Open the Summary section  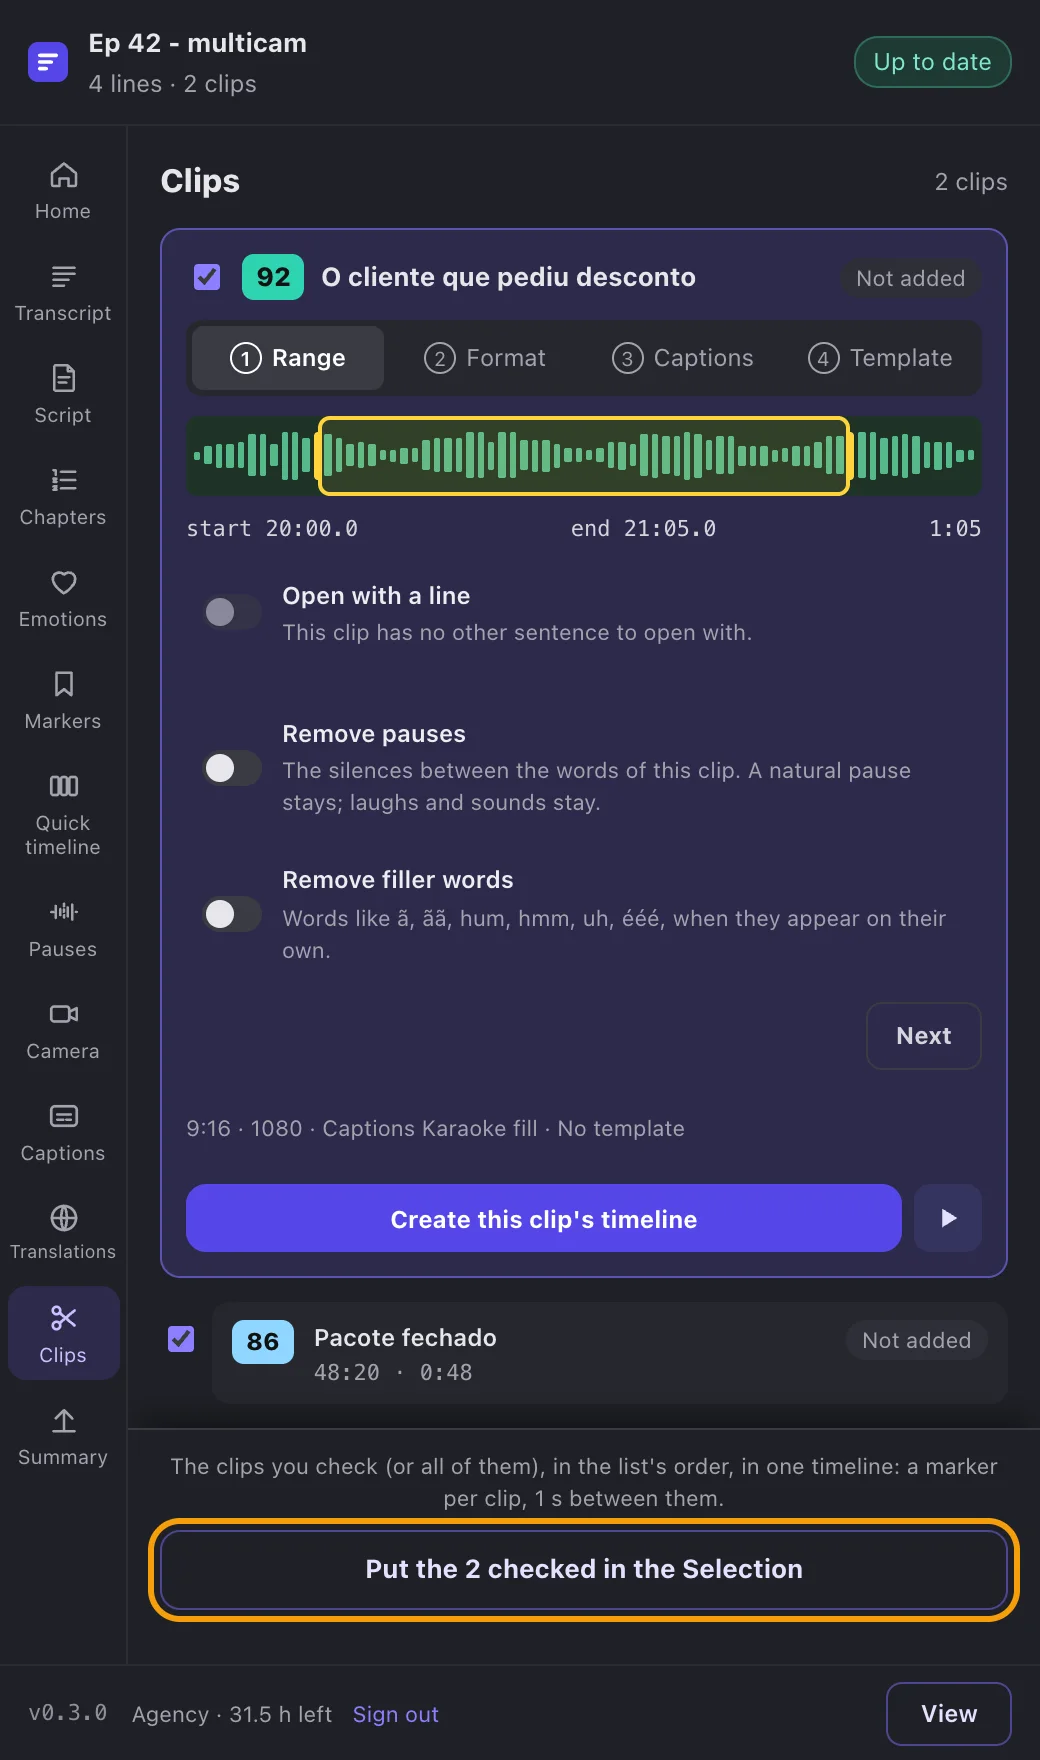[x=63, y=1437]
